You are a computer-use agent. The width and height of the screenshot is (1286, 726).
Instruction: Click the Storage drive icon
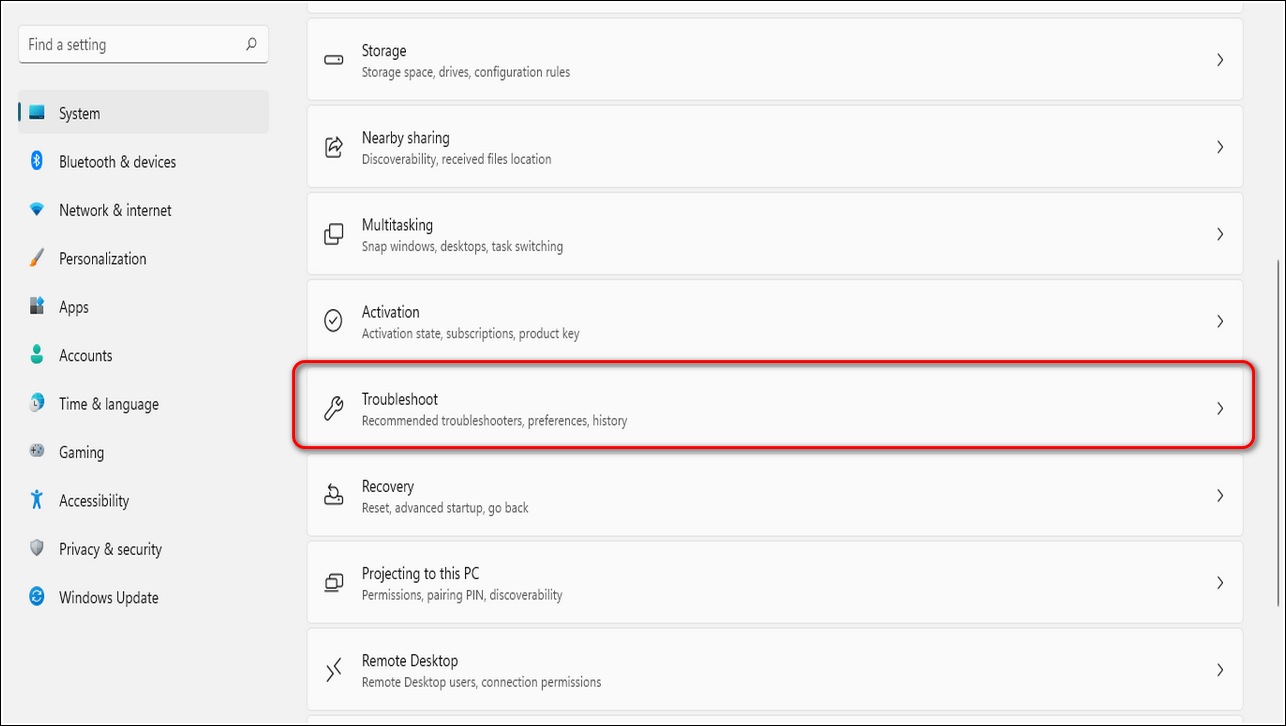tap(334, 60)
